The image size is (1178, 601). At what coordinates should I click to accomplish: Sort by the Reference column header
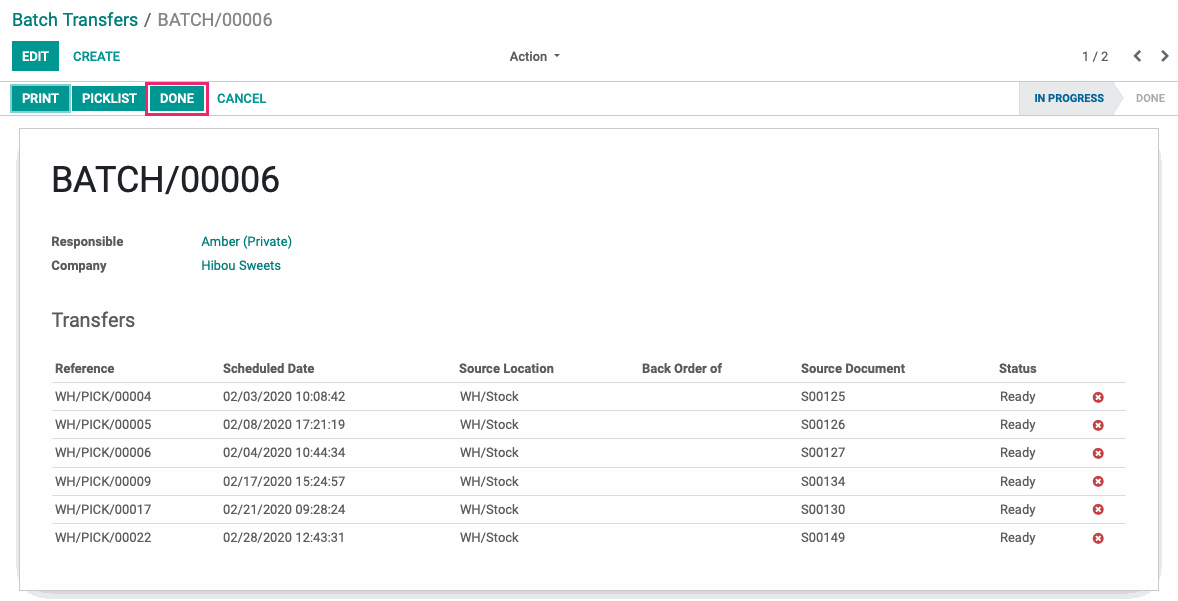coord(85,368)
